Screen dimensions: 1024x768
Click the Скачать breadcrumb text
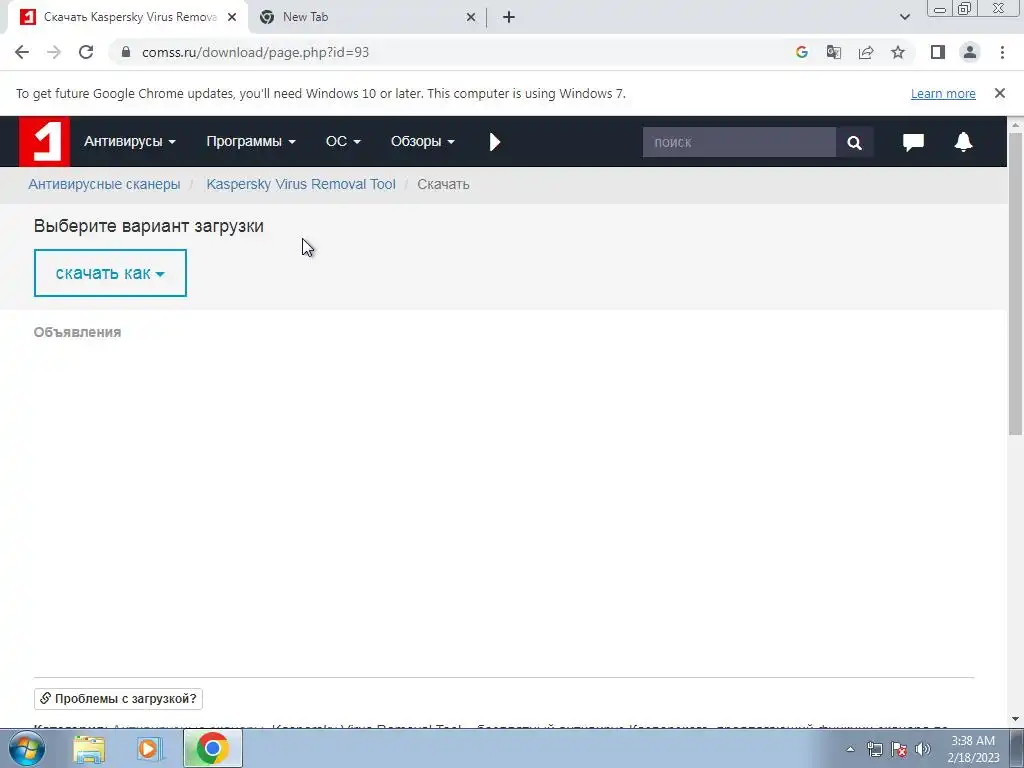tap(443, 184)
